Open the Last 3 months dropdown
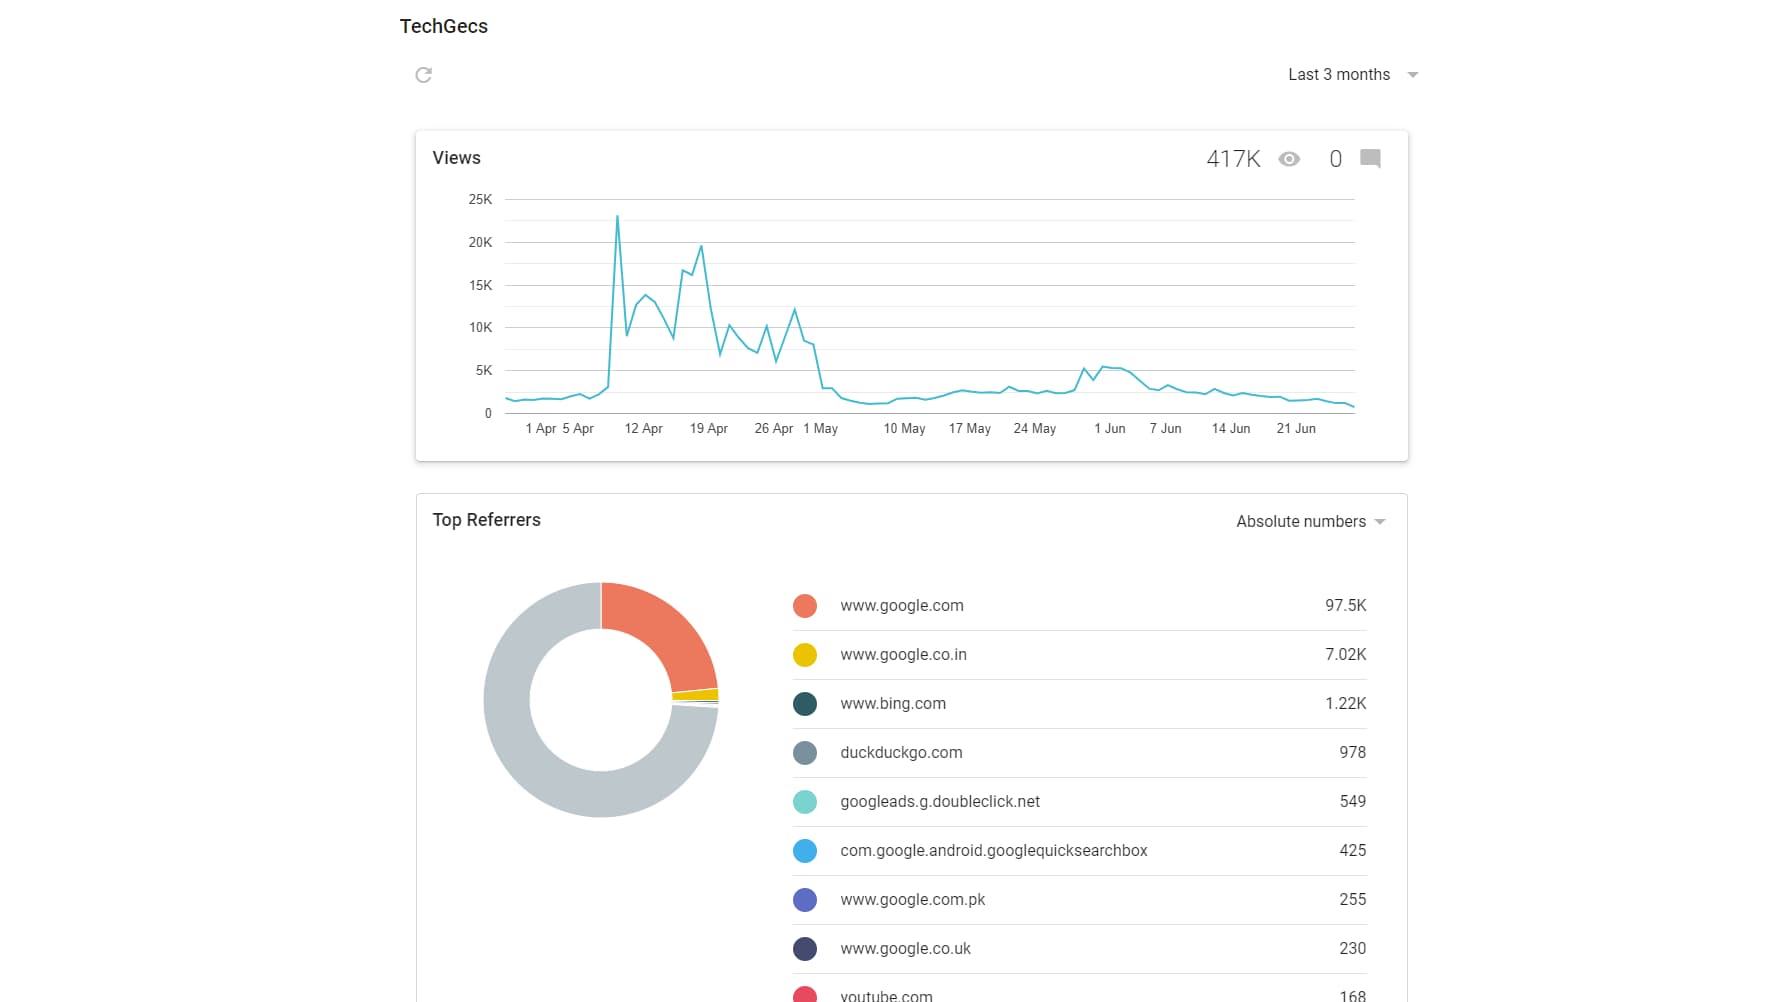This screenshot has width=1781, height=1002. [x=1353, y=75]
